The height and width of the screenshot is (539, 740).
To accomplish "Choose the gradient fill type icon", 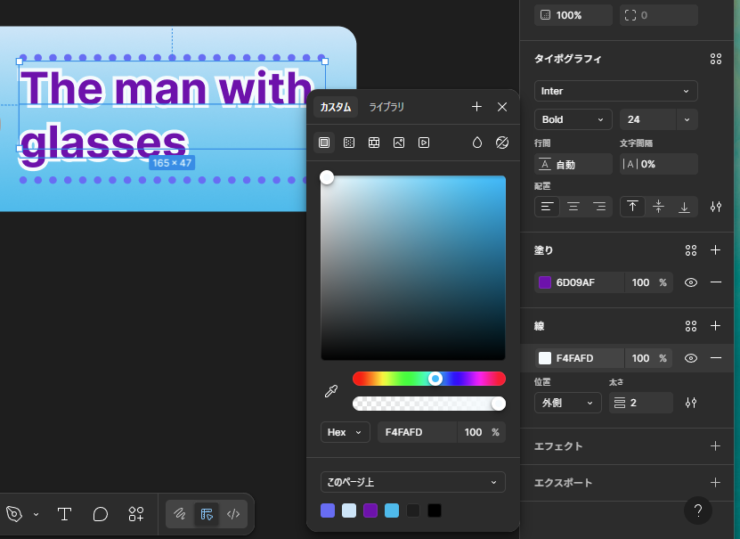I will (349, 143).
